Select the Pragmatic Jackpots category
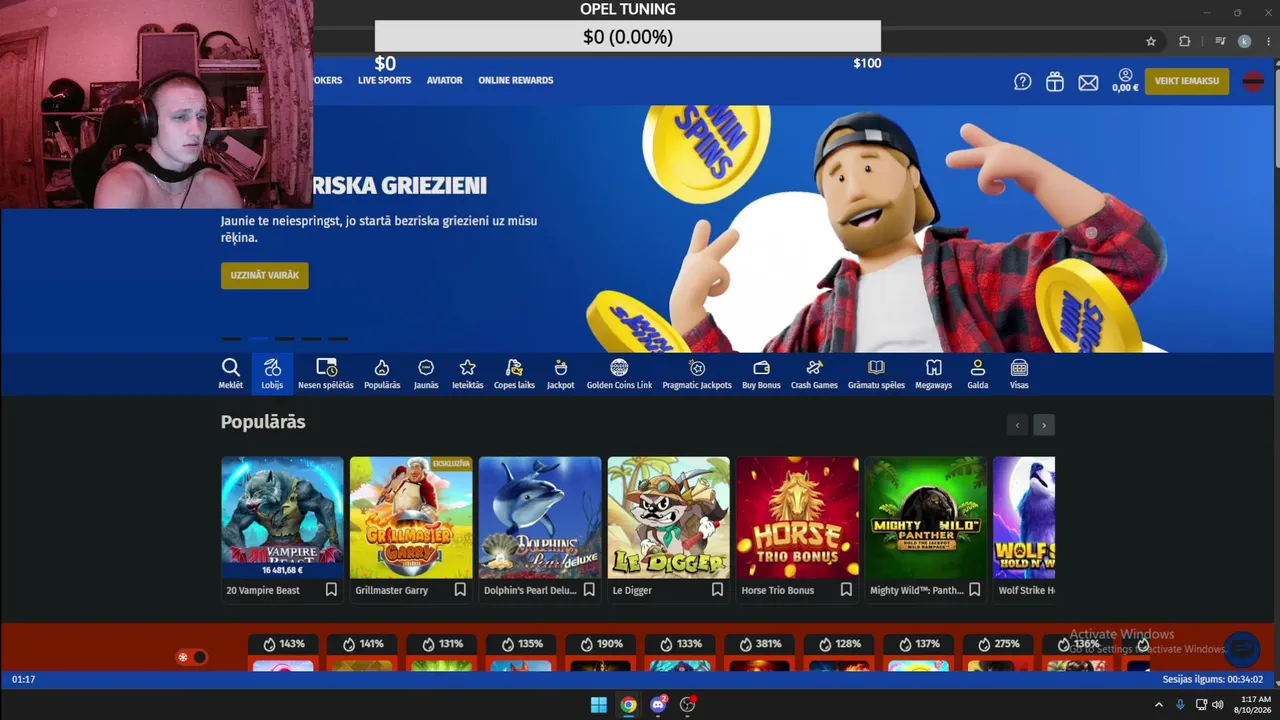The image size is (1280, 720). tap(697, 373)
